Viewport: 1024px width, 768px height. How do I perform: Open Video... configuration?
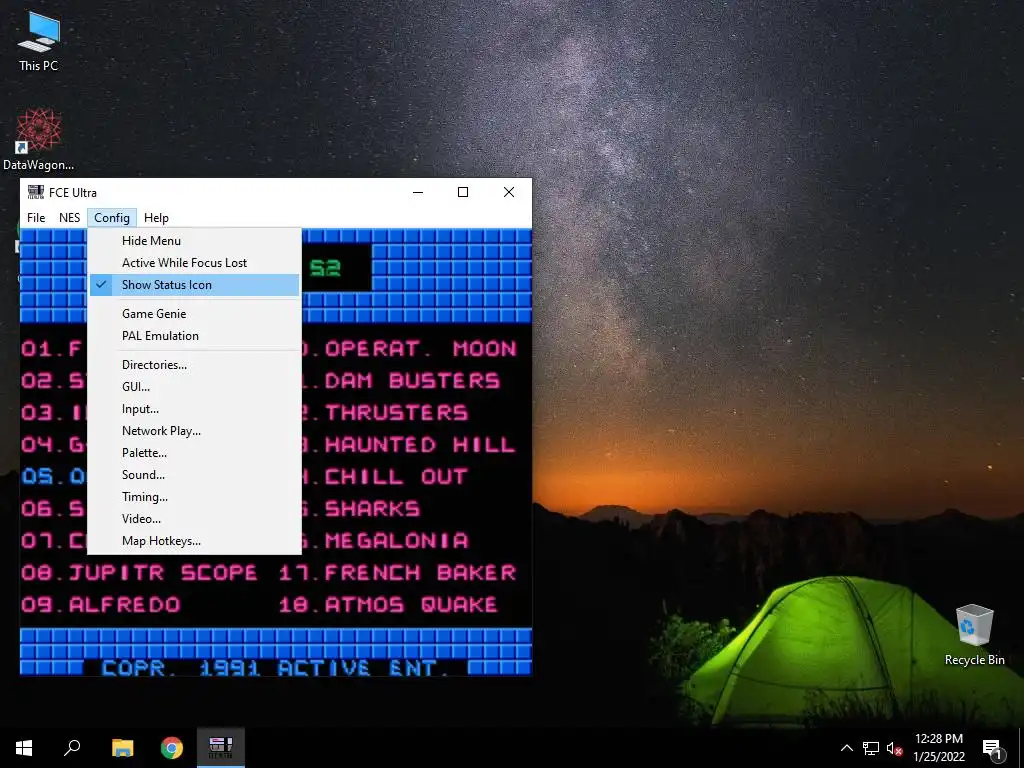tap(194, 519)
